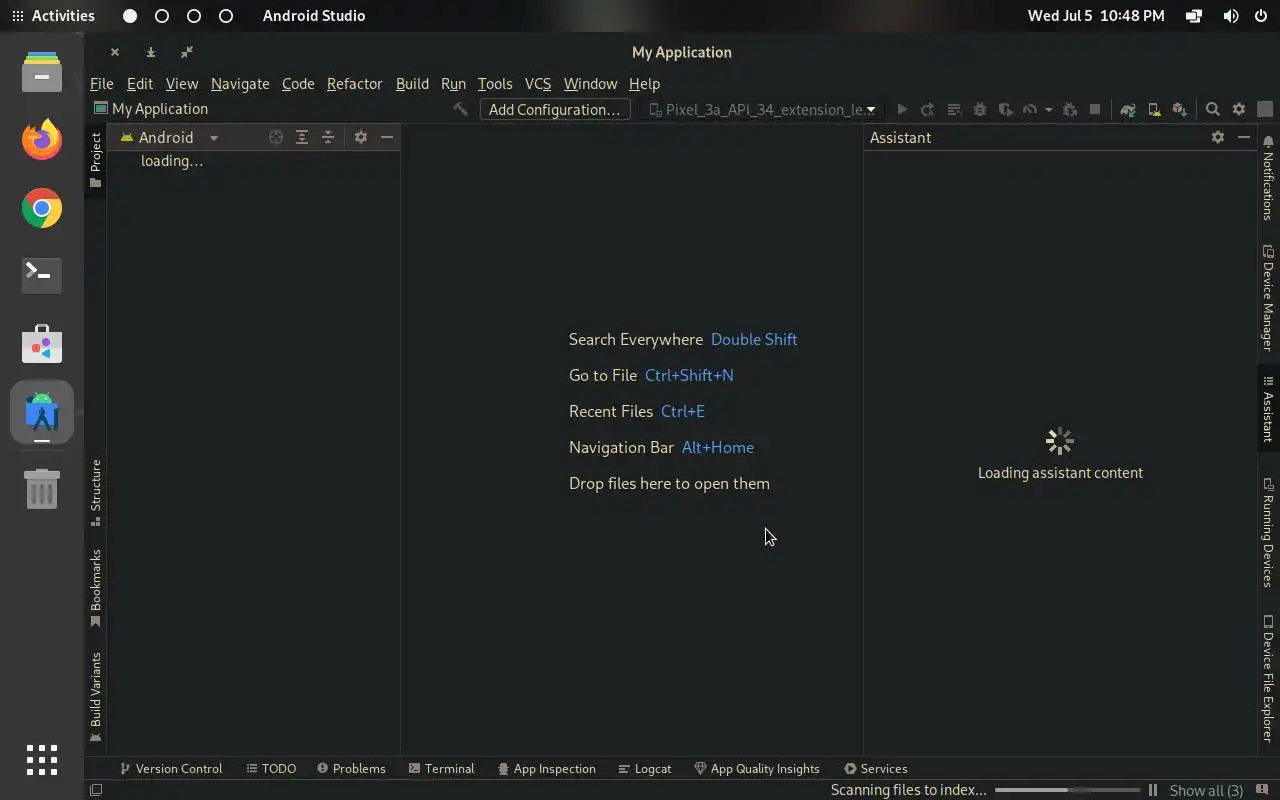
Task: Click the Debug app bug icon
Action: tap(980, 109)
